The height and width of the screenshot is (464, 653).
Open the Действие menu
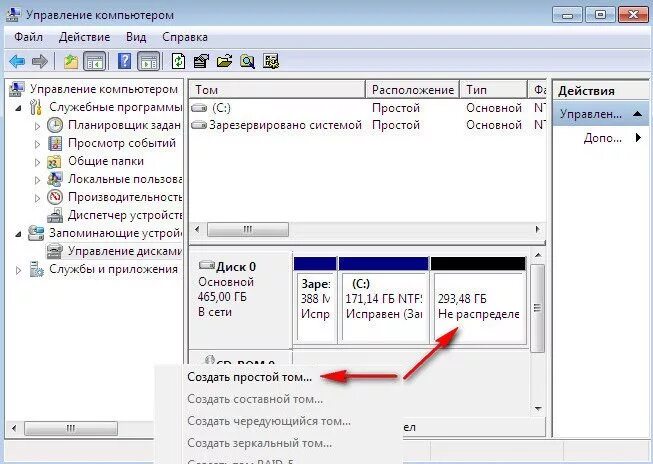click(x=85, y=37)
